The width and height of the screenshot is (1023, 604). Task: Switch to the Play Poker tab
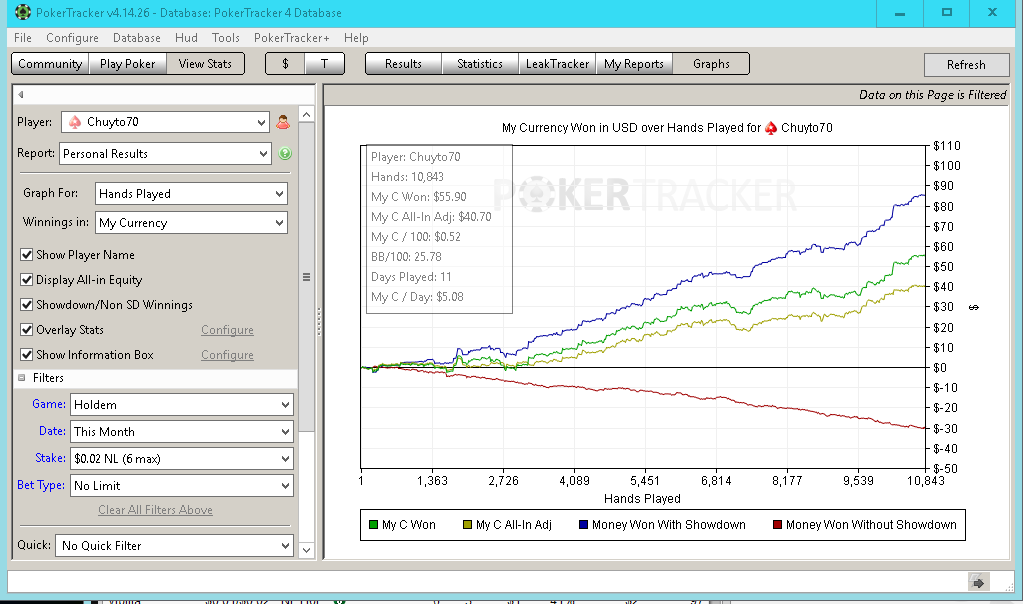(128, 64)
